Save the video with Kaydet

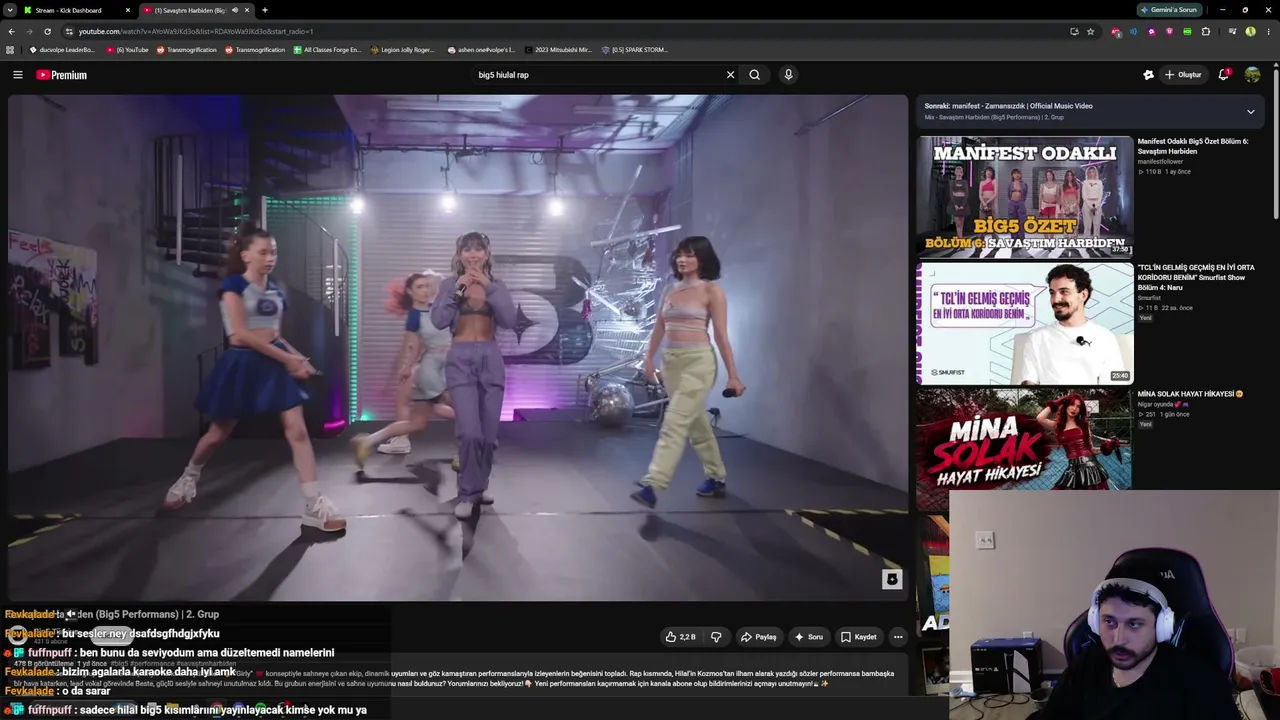pyautogui.click(x=859, y=637)
